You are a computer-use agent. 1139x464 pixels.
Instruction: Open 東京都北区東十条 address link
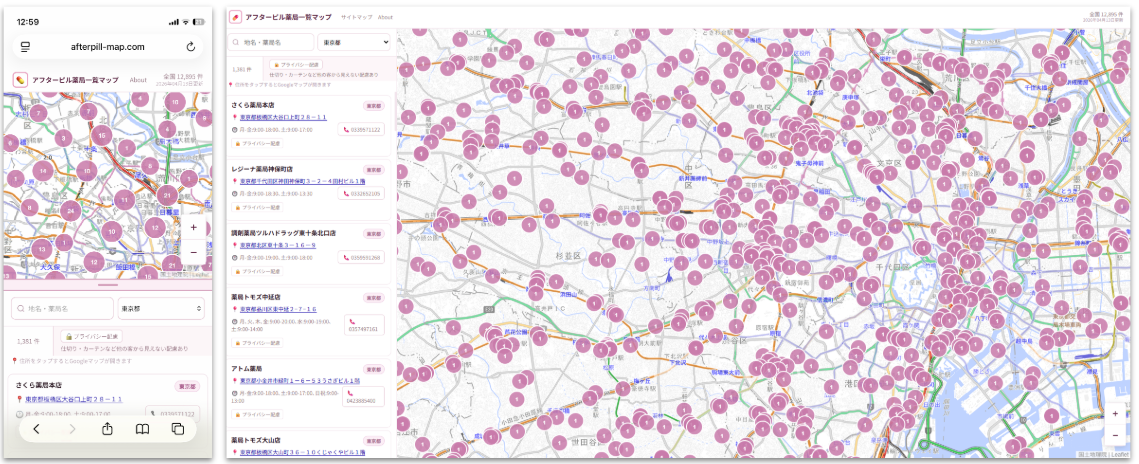[277, 245]
